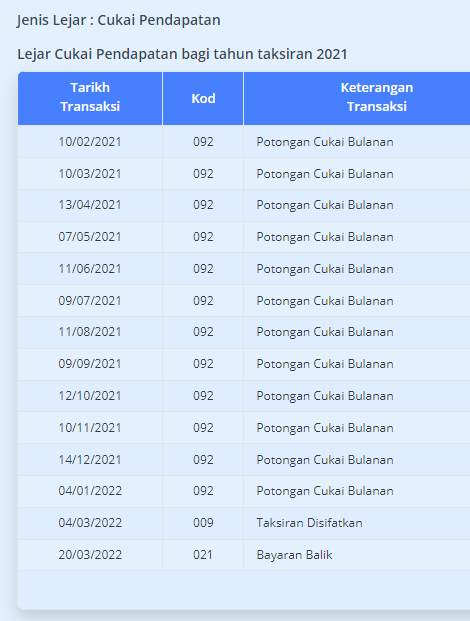Select the date cell 10/03/2021

click(x=90, y=173)
